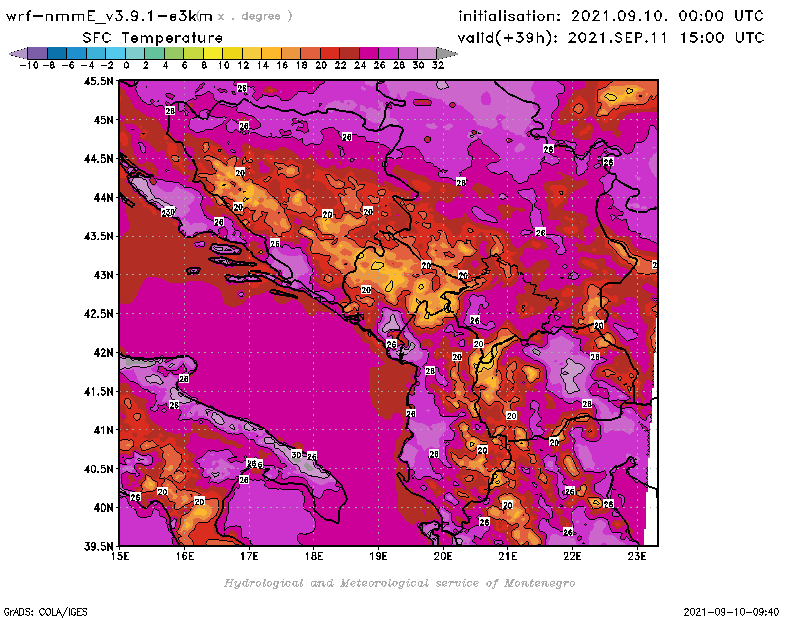
Task: Click the '20E' longitude label
Action: point(443,556)
